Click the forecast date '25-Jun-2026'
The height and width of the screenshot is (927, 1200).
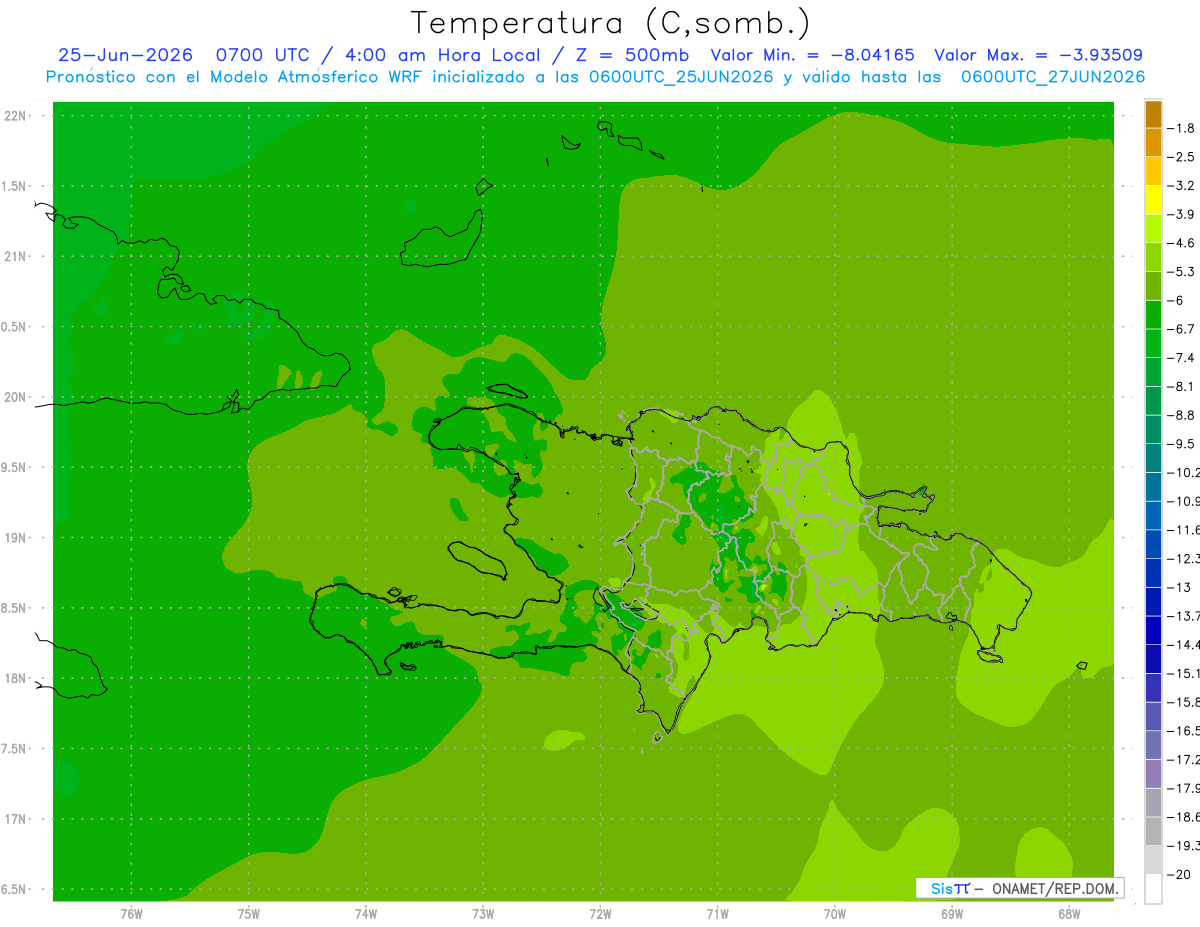(125, 55)
